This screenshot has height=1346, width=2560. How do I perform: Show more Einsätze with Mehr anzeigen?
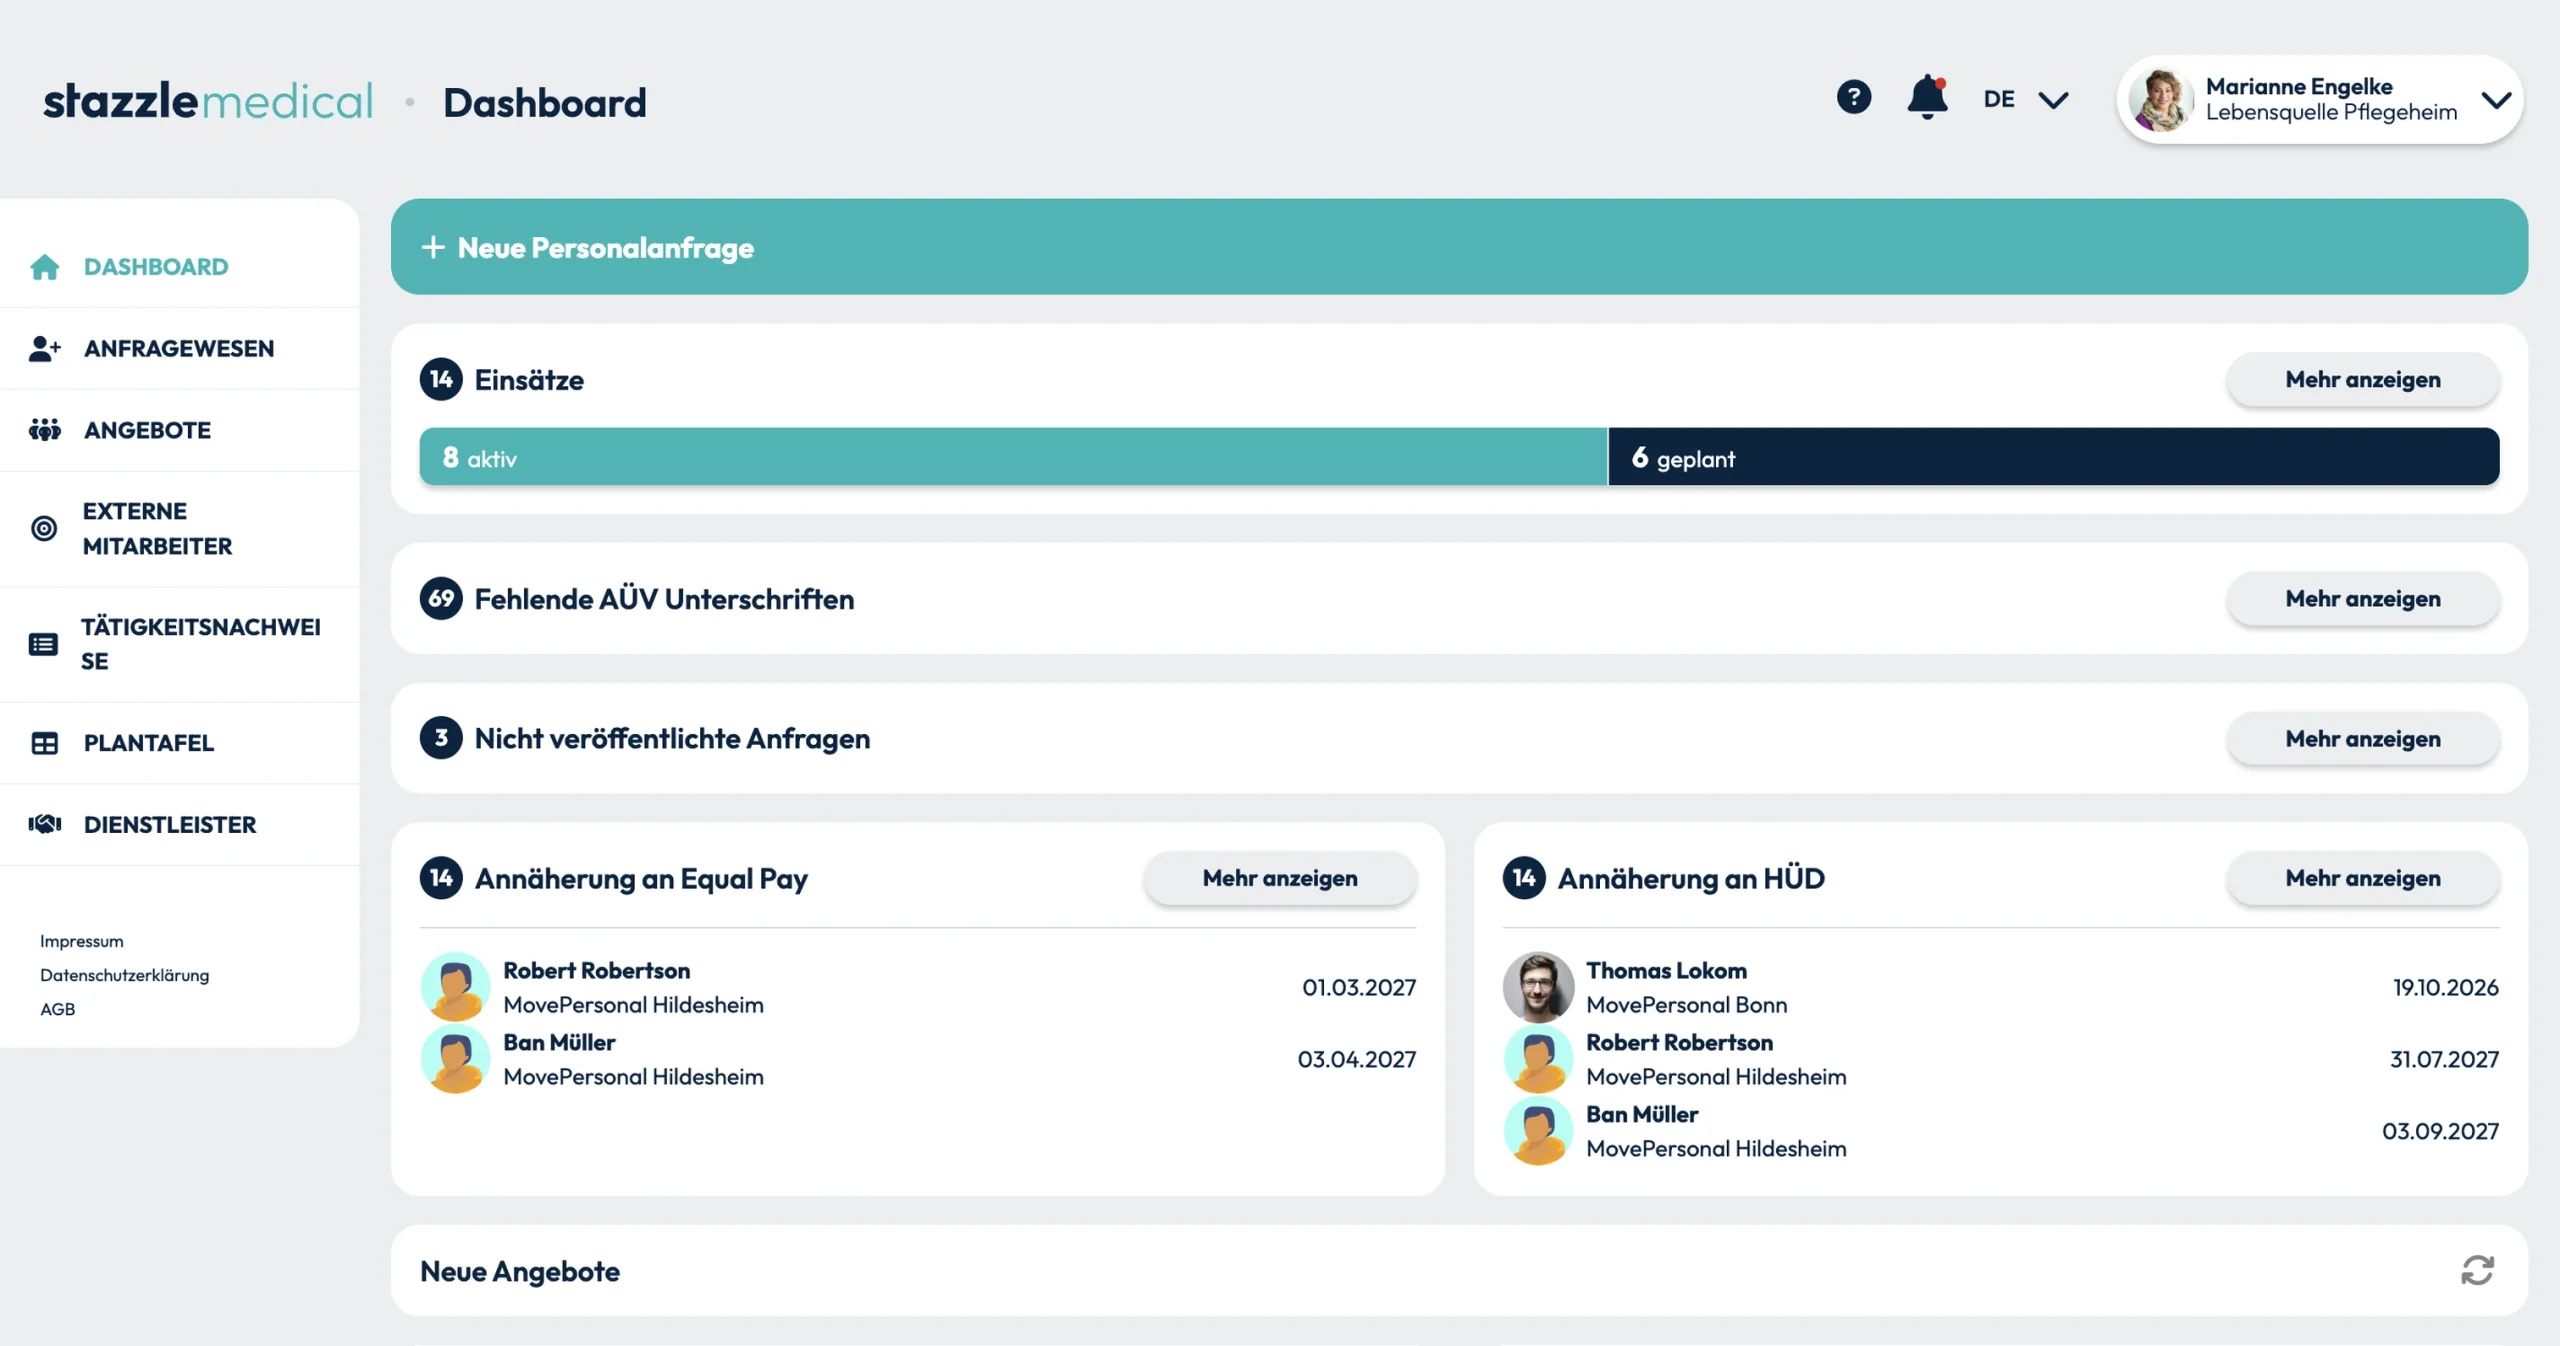point(2362,379)
